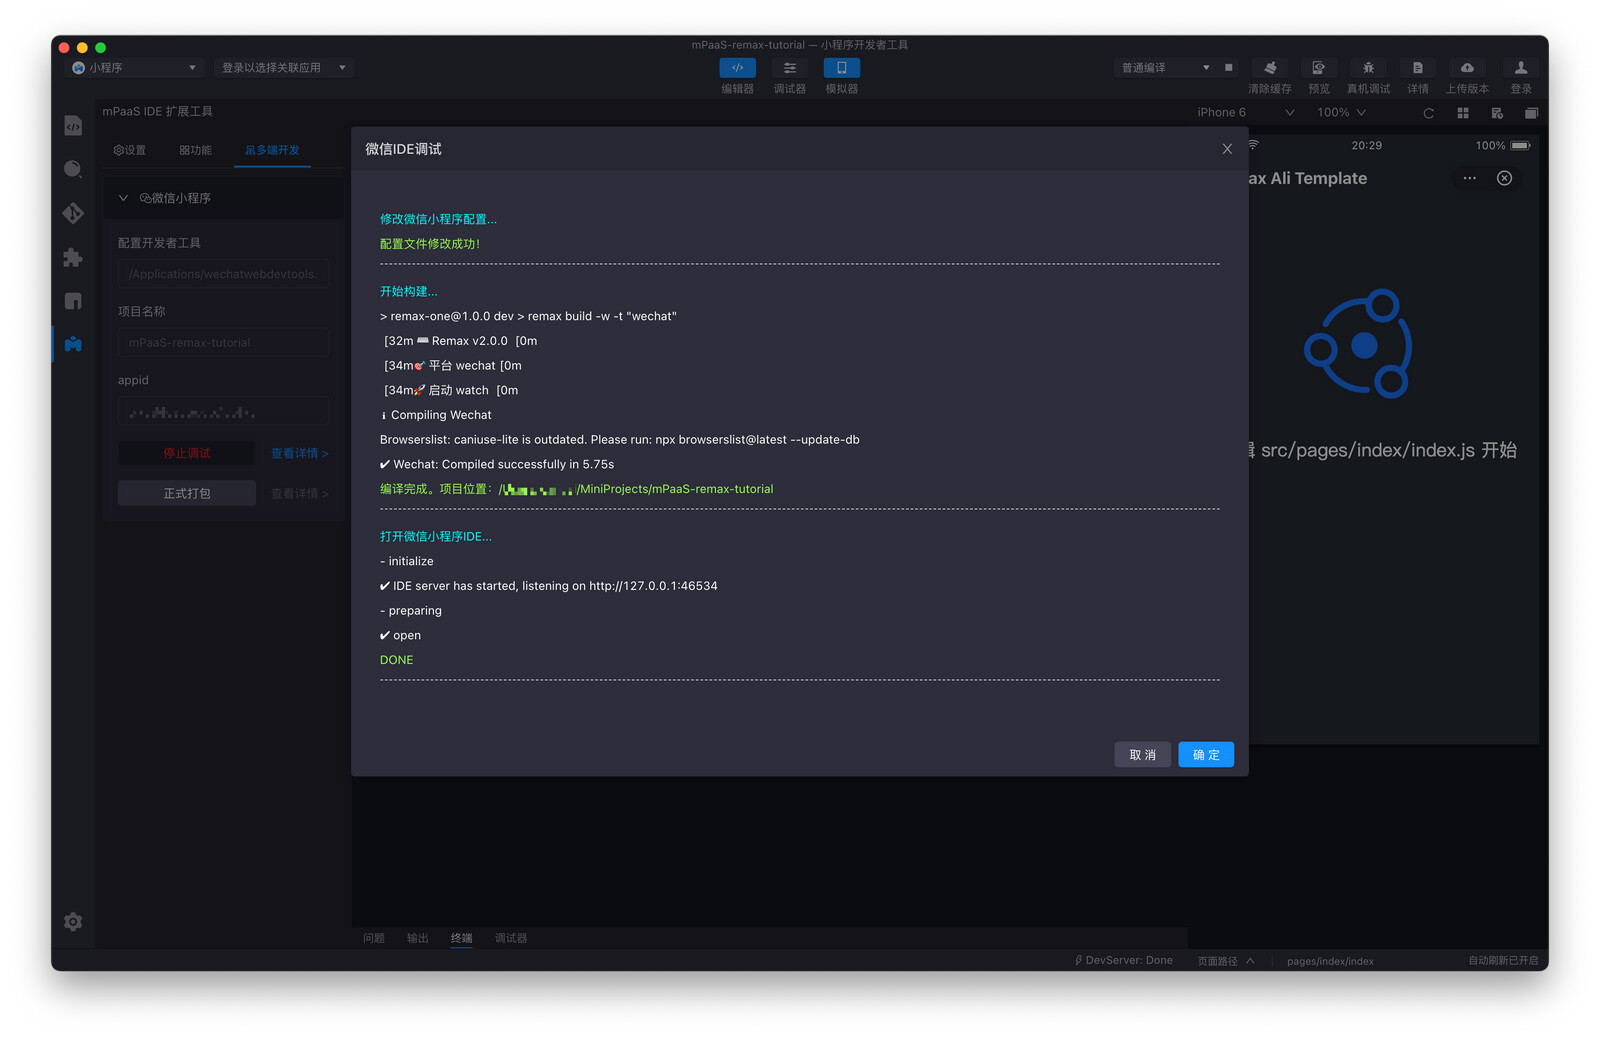Switch to the 终端 terminal tab
1600x1039 pixels.
tap(461, 938)
